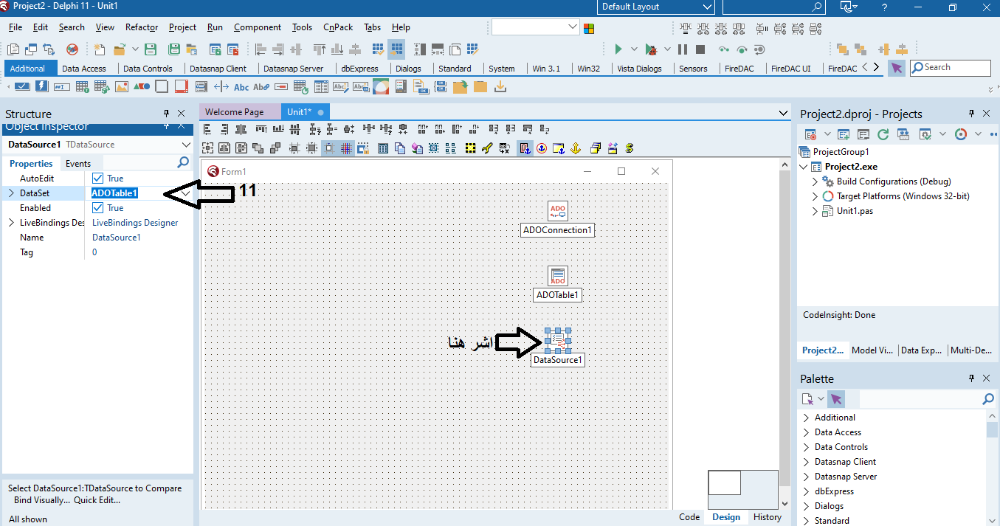Open the Default Layout dropdown
This screenshot has width=1000, height=526.
(x=707, y=6)
